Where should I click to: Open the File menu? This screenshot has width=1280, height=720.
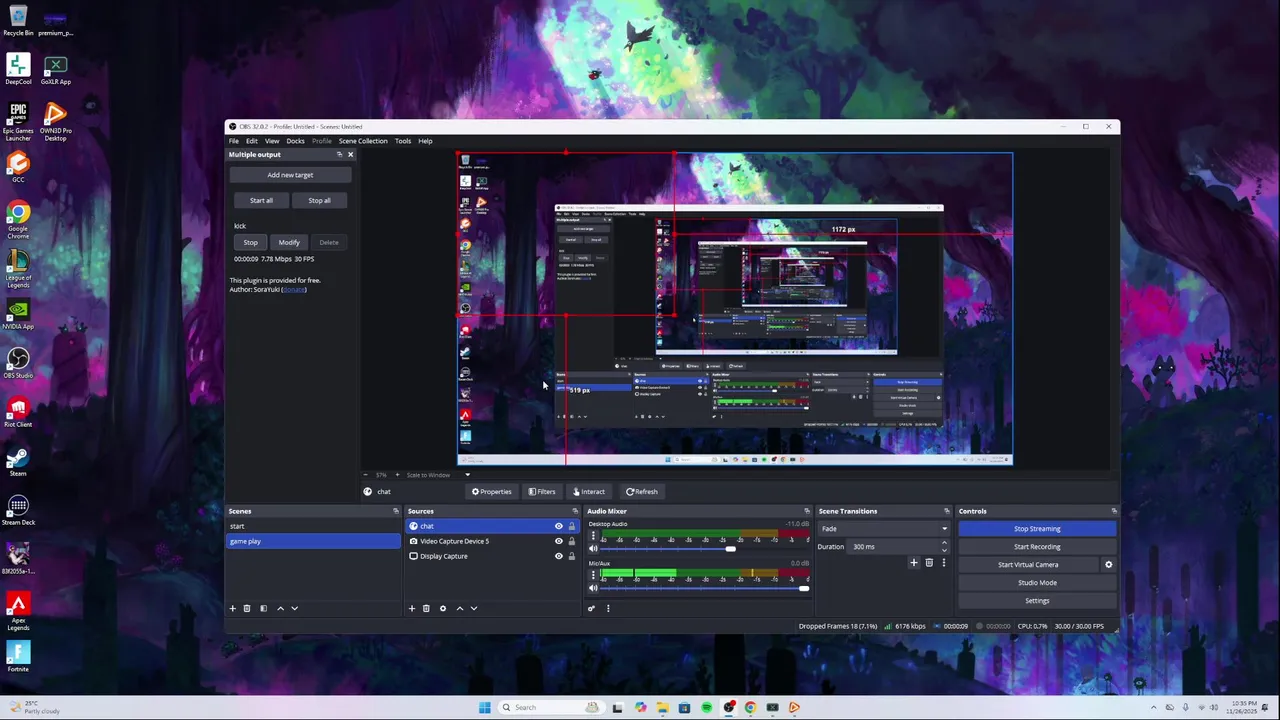234,141
